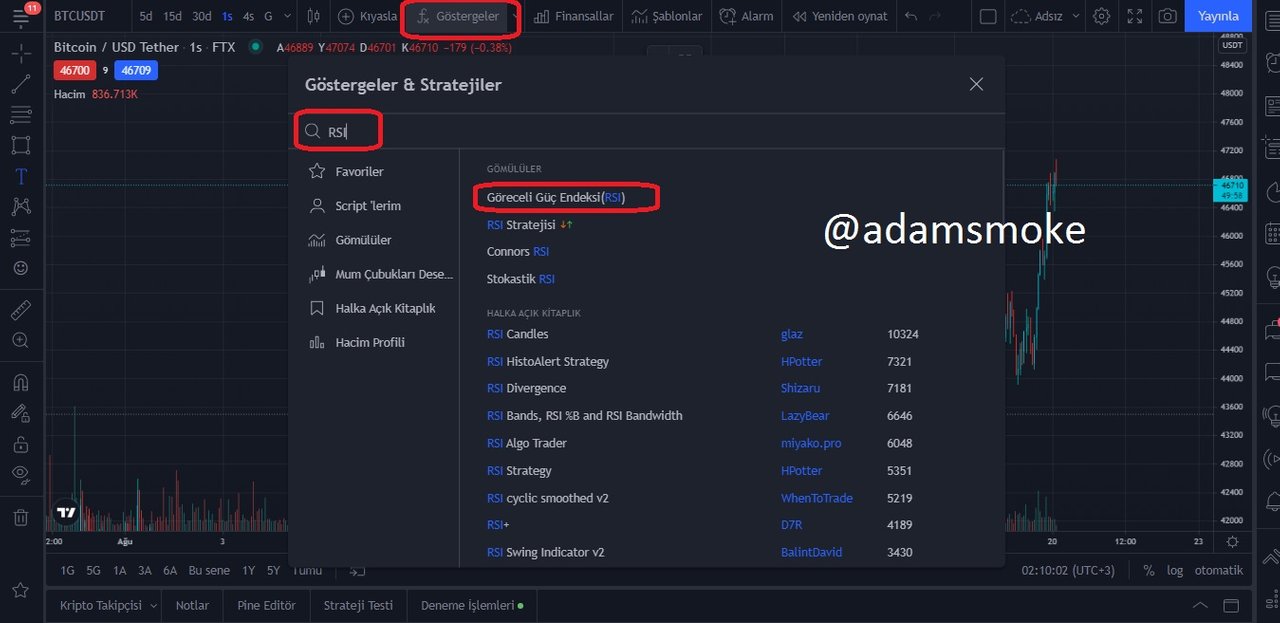Select the trend line drawing tool
Viewport: 1280px width, 623px height.
click(x=20, y=84)
